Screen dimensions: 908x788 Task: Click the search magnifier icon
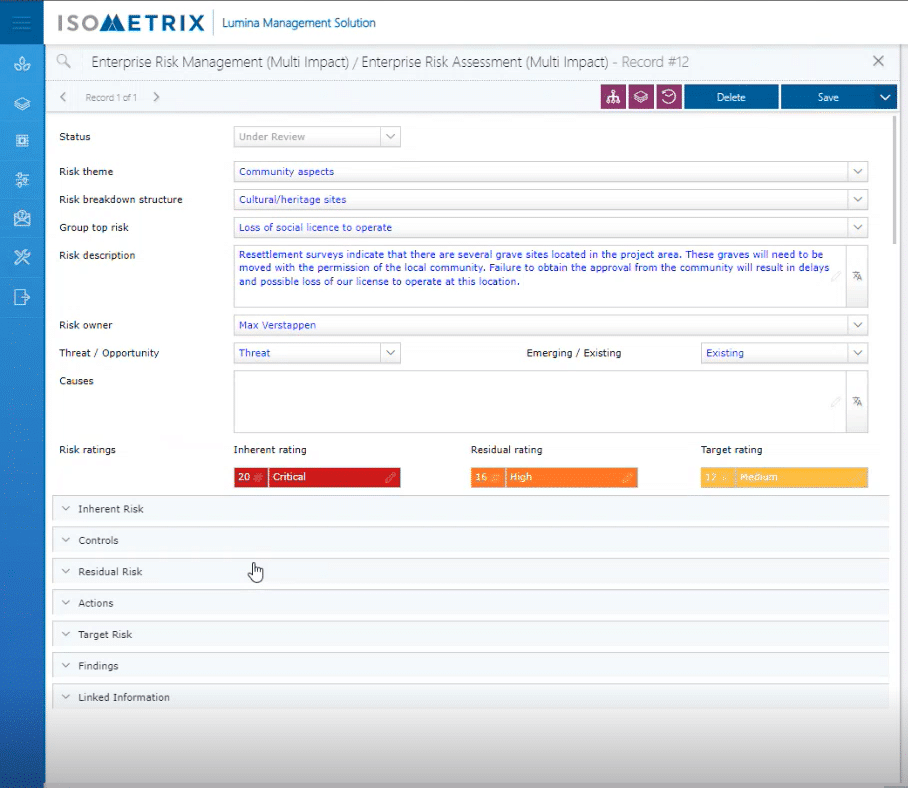coord(64,62)
